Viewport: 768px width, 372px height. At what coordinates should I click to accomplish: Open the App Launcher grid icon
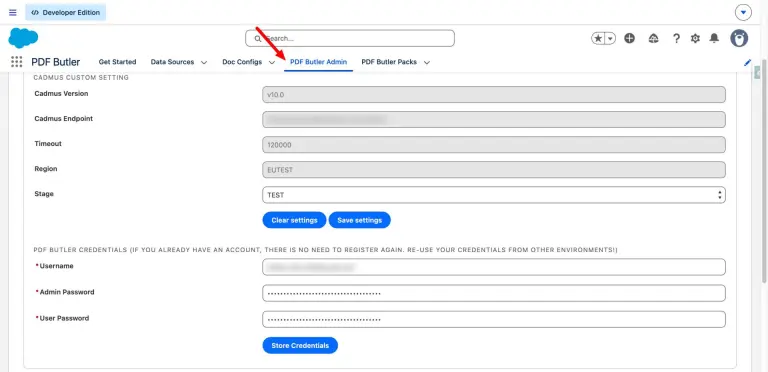pos(16,62)
